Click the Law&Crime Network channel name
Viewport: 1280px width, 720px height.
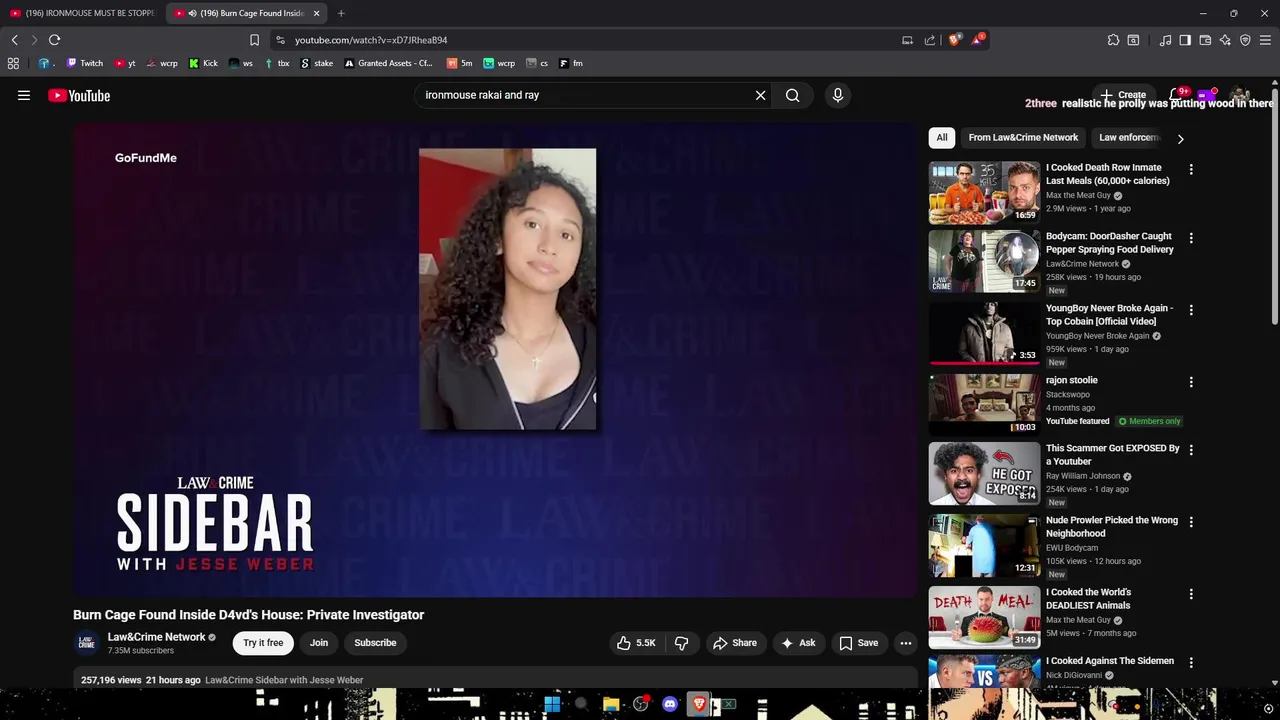[156, 637]
